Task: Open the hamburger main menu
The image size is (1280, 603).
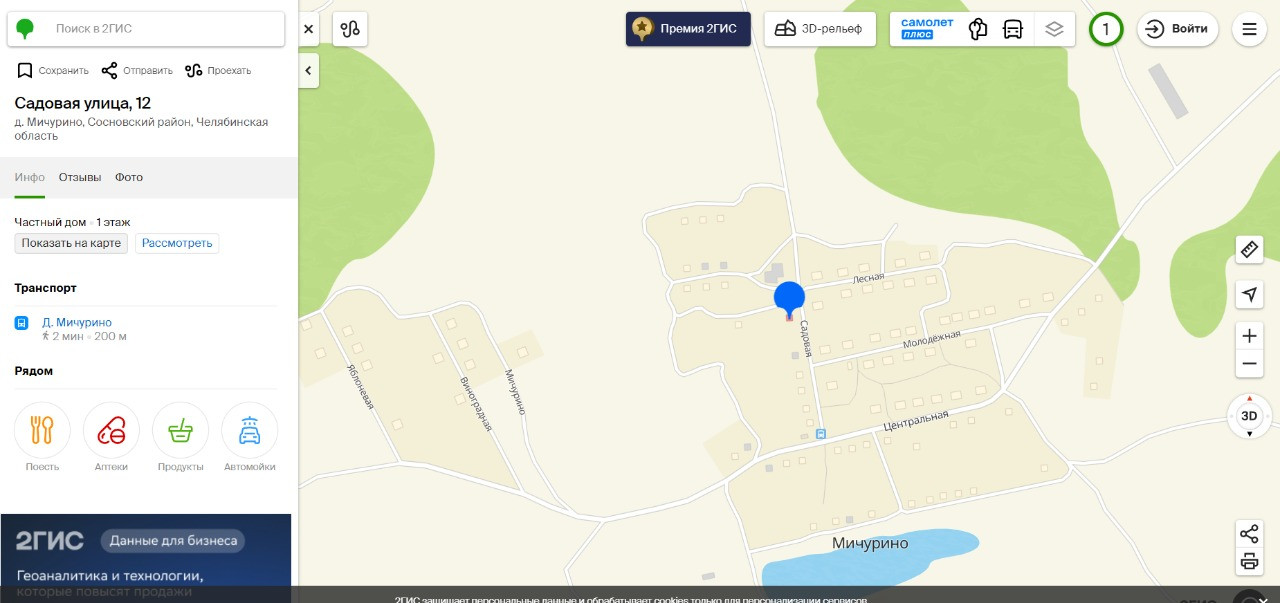Action: point(1249,29)
